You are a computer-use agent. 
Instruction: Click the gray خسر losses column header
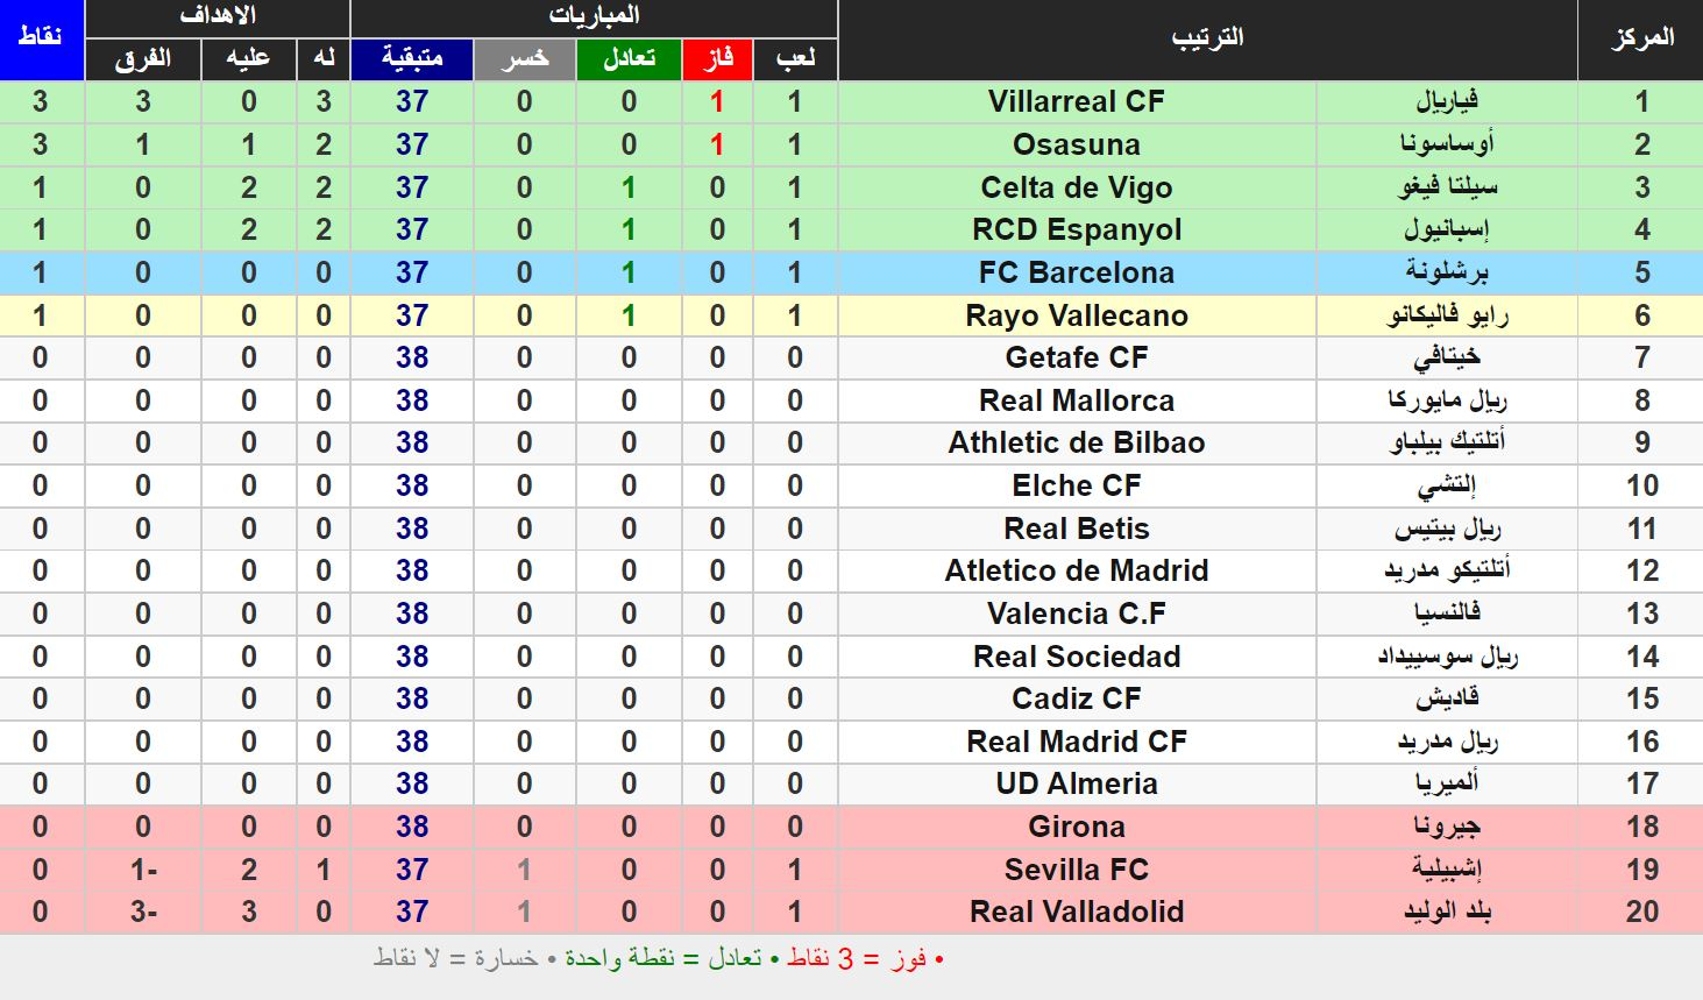[x=524, y=59]
